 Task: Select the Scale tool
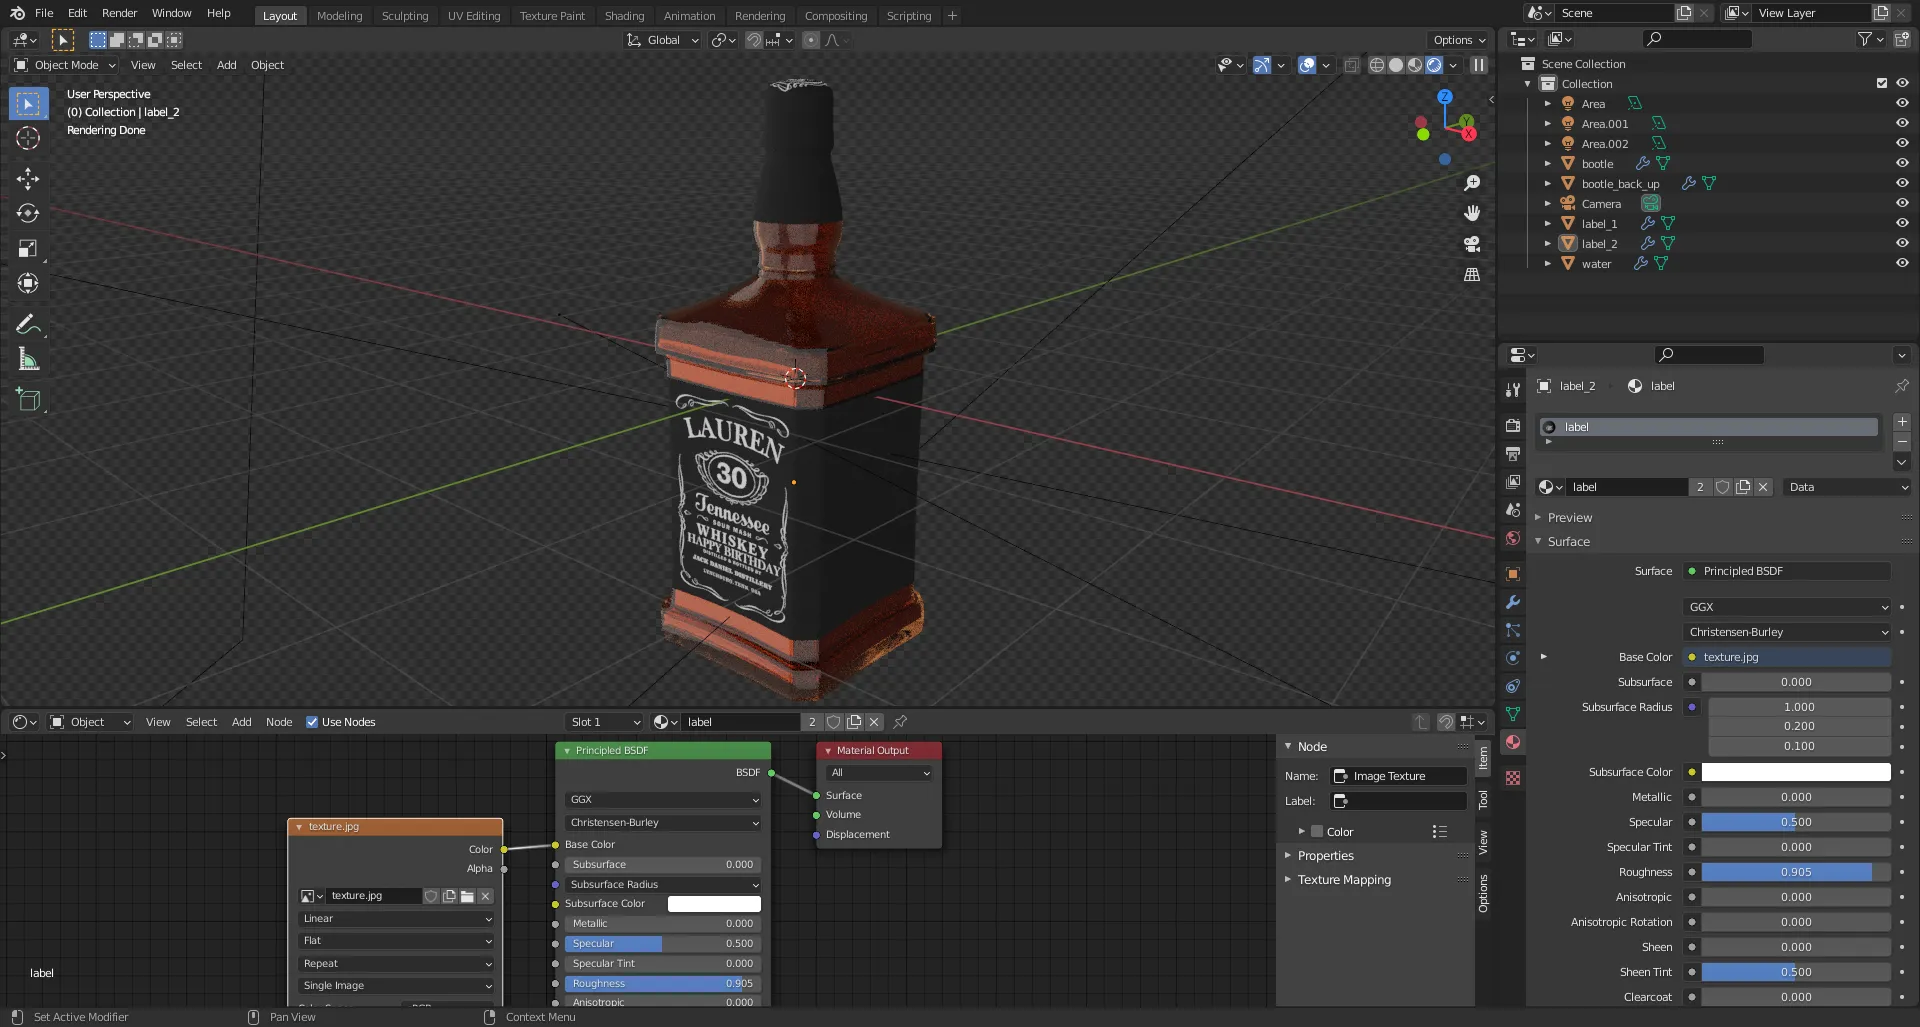[28, 249]
